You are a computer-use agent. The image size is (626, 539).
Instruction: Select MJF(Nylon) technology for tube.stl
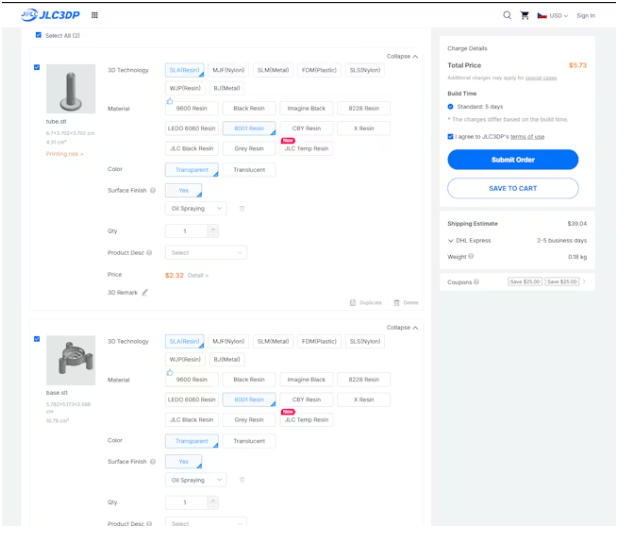[227, 71]
